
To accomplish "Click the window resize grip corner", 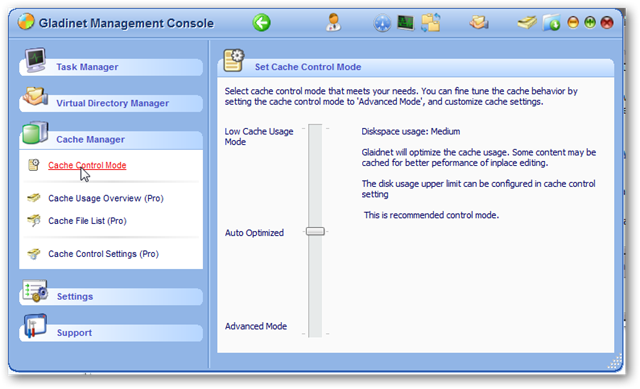I will 615,362.
